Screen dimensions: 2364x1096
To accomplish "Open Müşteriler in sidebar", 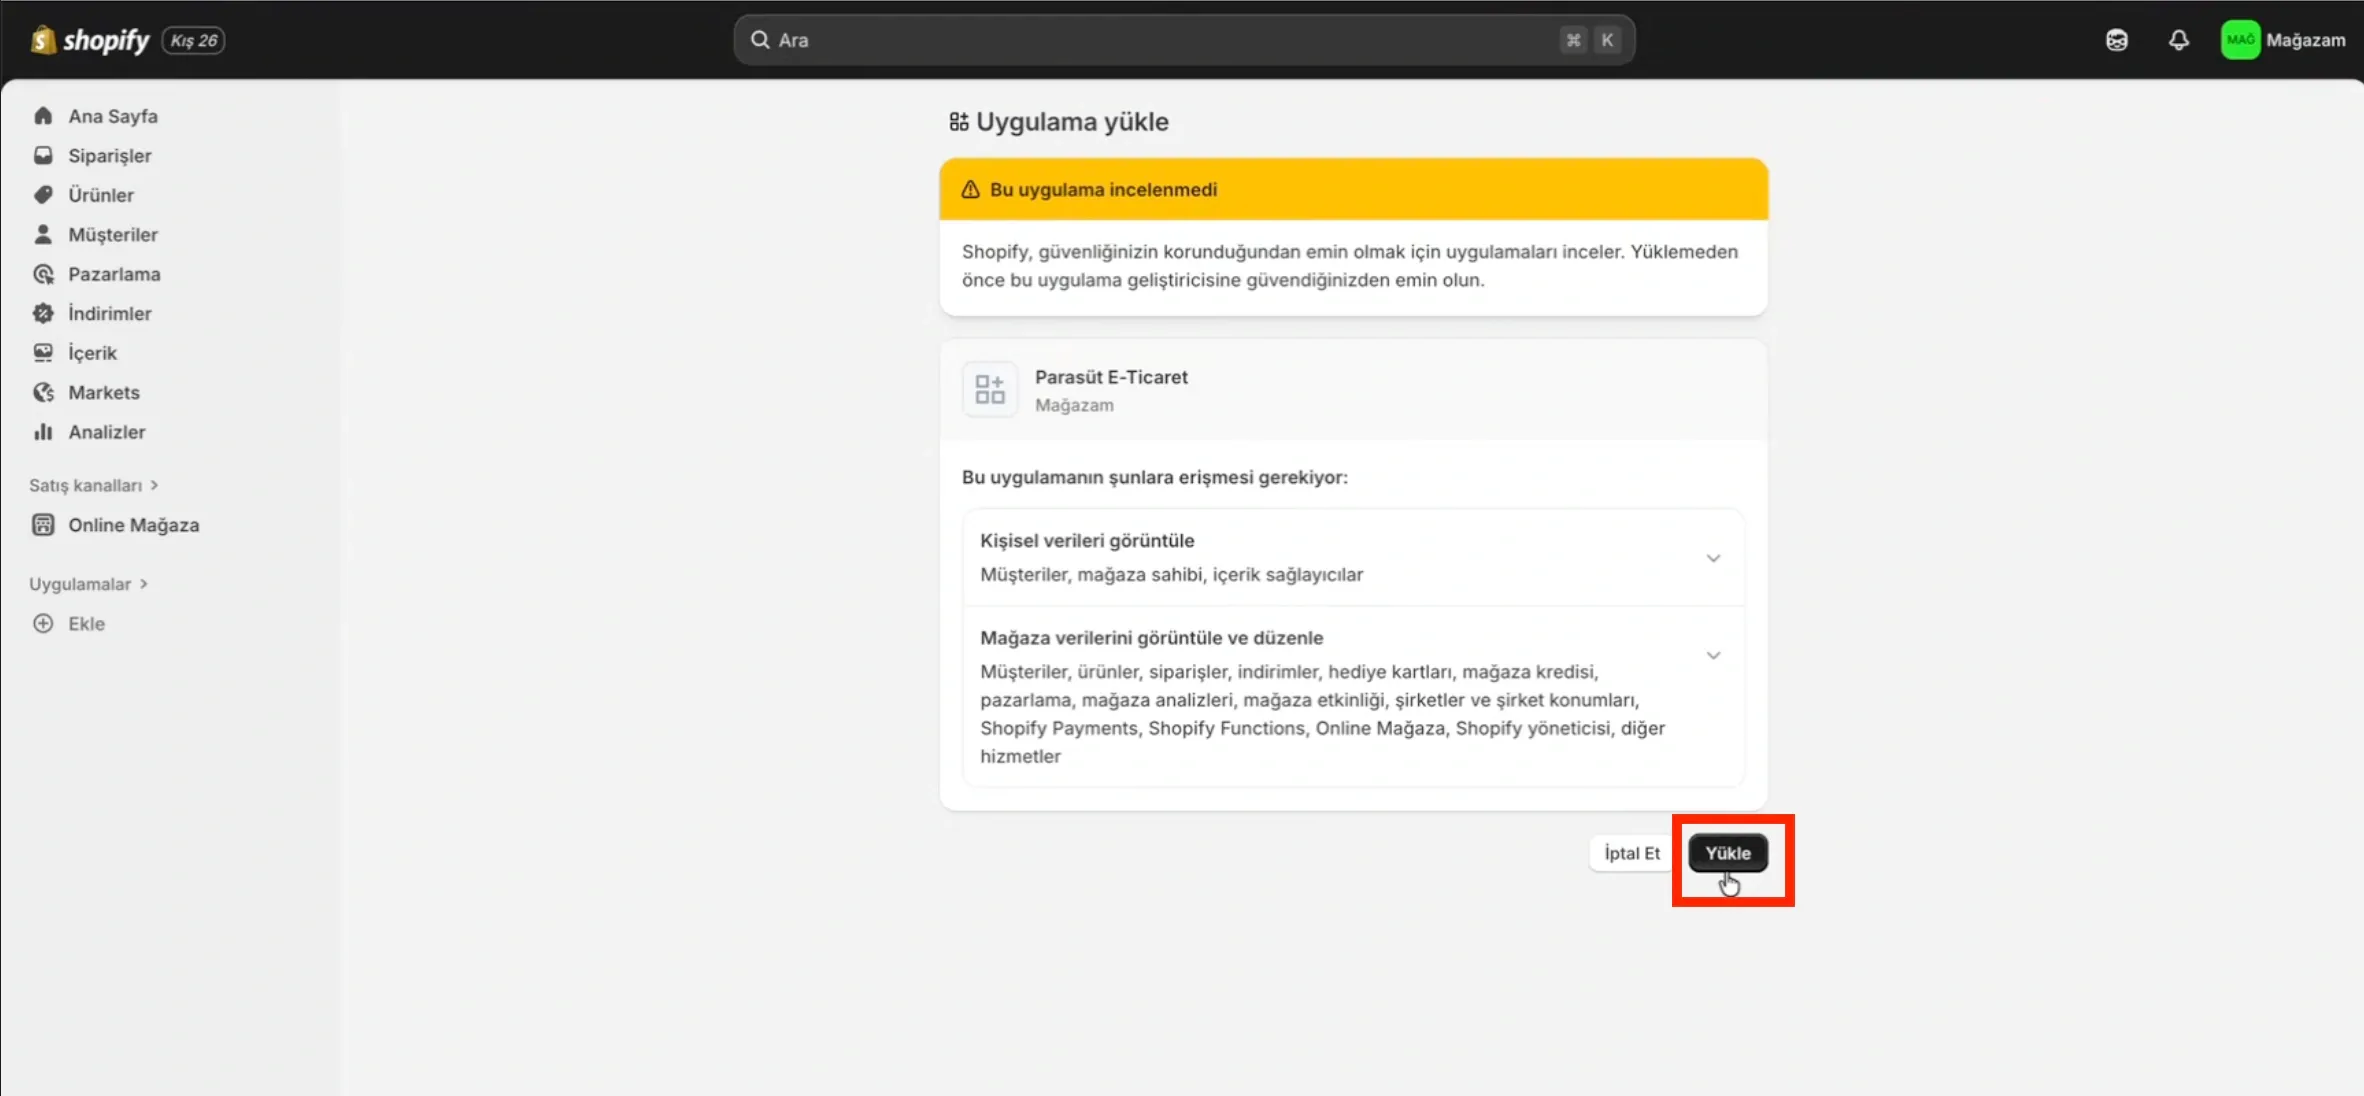I will tap(112, 235).
